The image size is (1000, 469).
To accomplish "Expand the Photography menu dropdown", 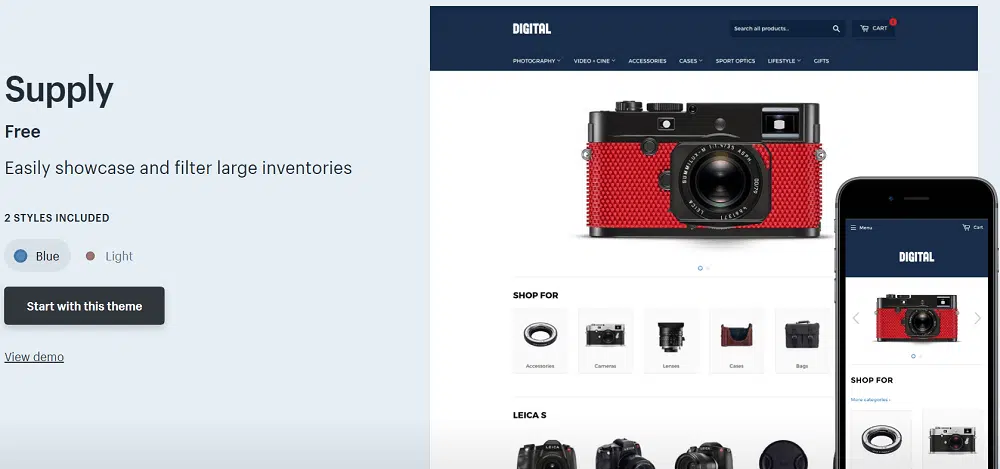I will [536, 61].
